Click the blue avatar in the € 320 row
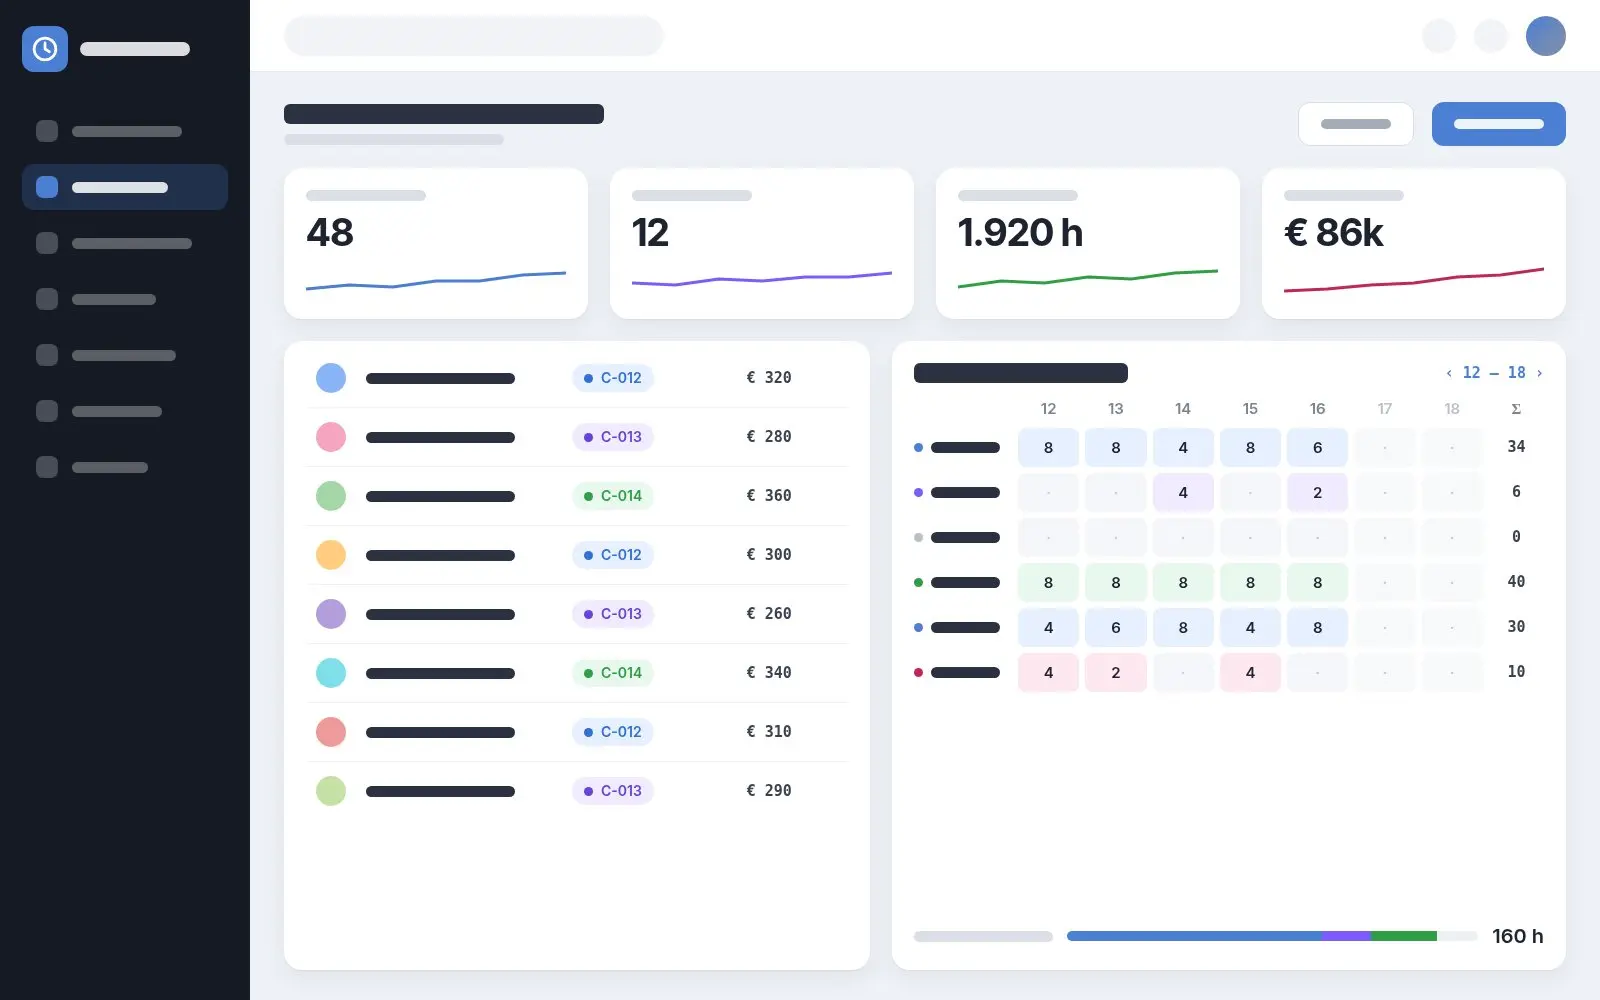Viewport: 1600px width, 1000px height. pyautogui.click(x=331, y=378)
